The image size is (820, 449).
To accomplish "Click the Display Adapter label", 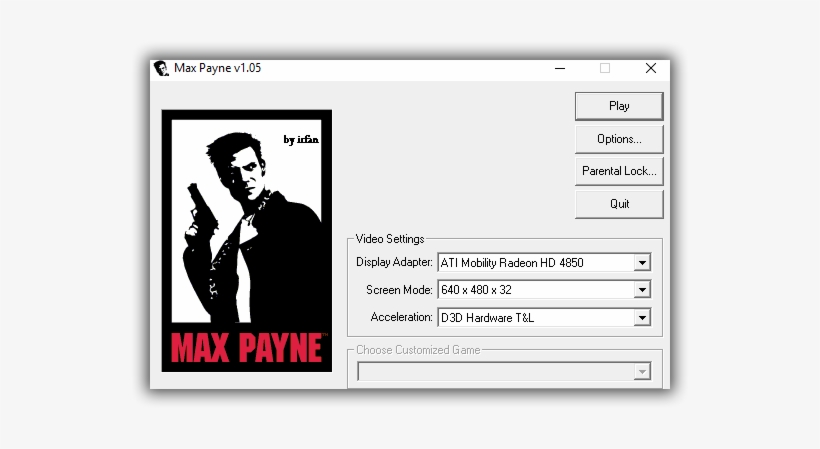I will click(394, 262).
